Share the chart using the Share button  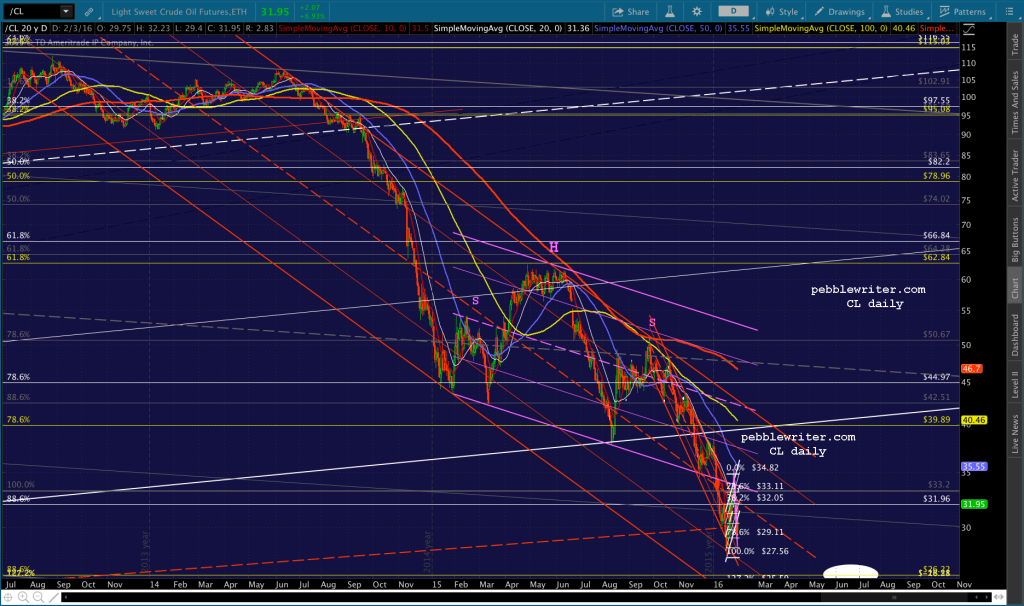tap(631, 12)
